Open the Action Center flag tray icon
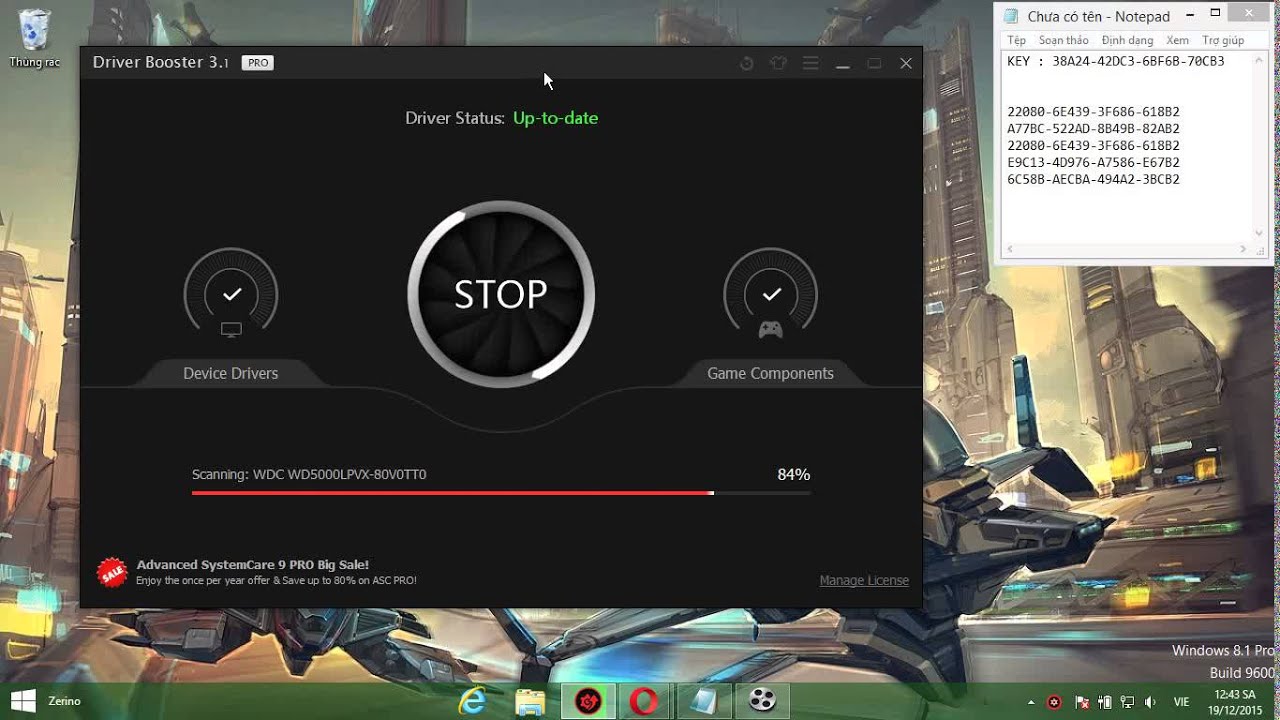1280x720 pixels. tap(1081, 702)
